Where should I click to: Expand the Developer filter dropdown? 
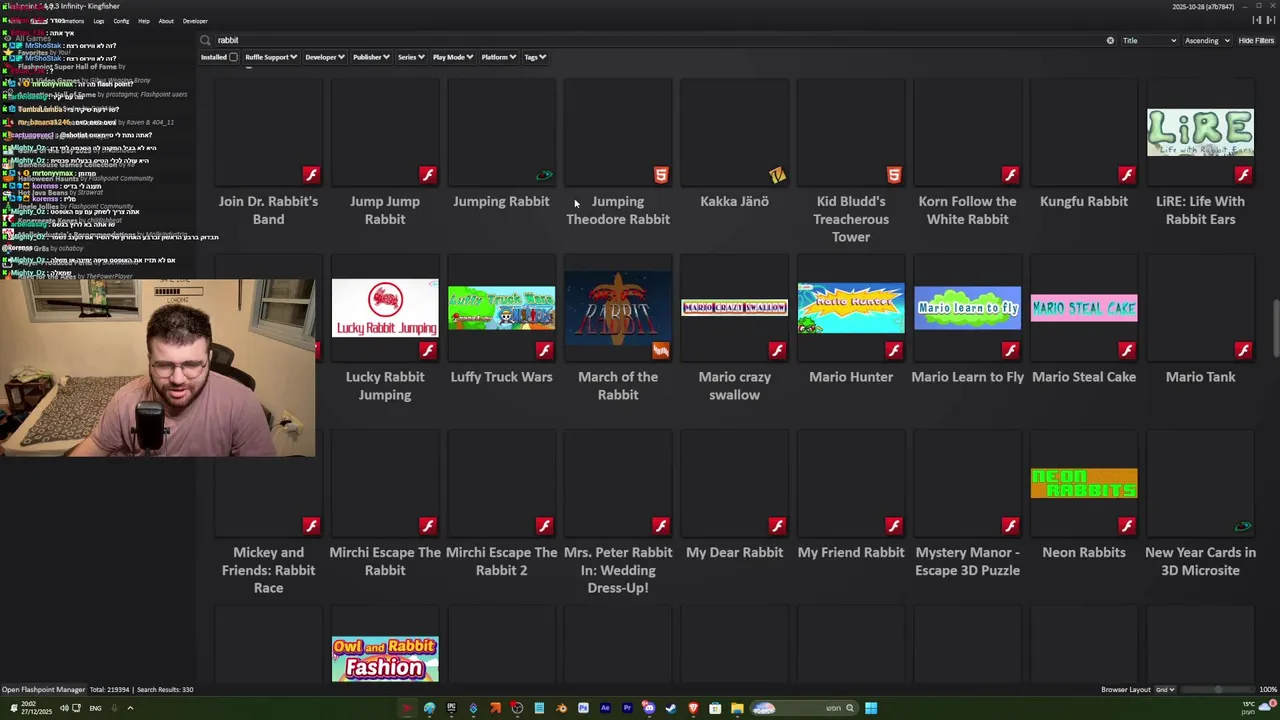(x=325, y=57)
